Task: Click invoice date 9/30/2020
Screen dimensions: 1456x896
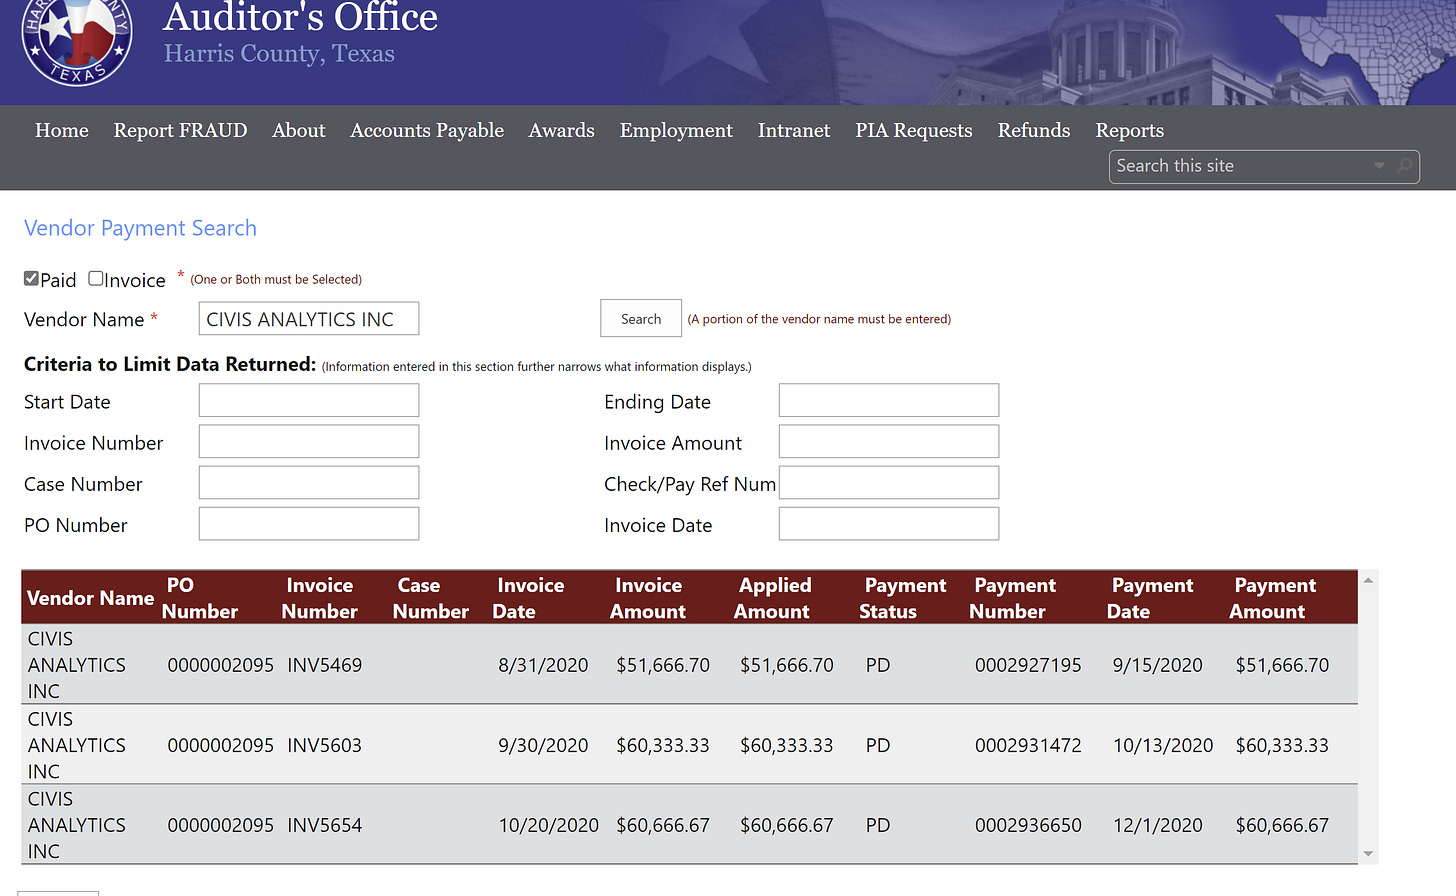Action: click(x=543, y=745)
